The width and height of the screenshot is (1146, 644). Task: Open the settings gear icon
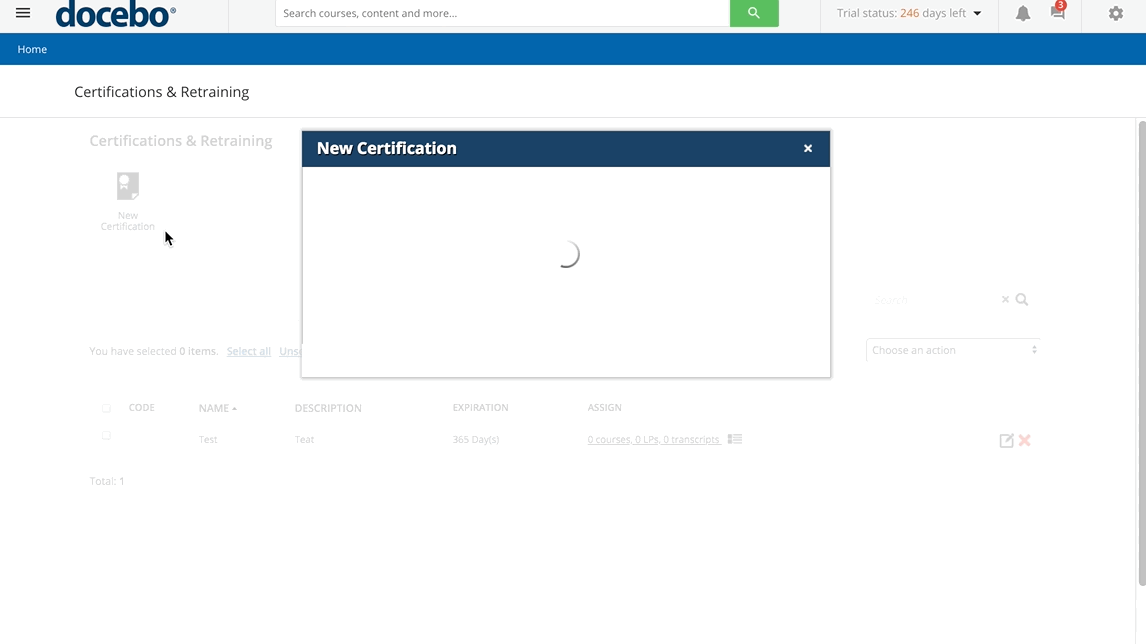point(1115,13)
